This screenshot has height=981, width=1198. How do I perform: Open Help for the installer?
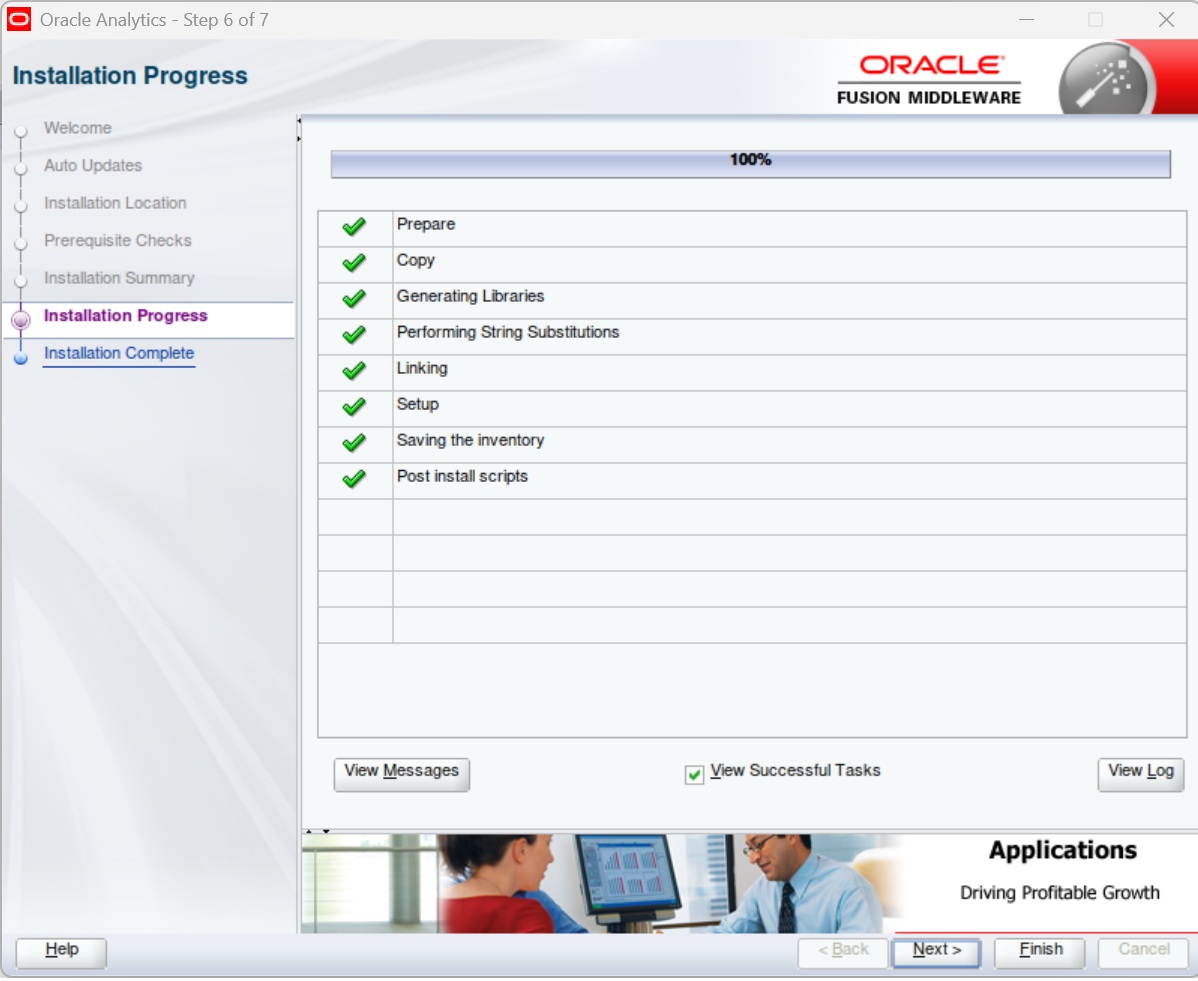pyautogui.click(x=61, y=952)
